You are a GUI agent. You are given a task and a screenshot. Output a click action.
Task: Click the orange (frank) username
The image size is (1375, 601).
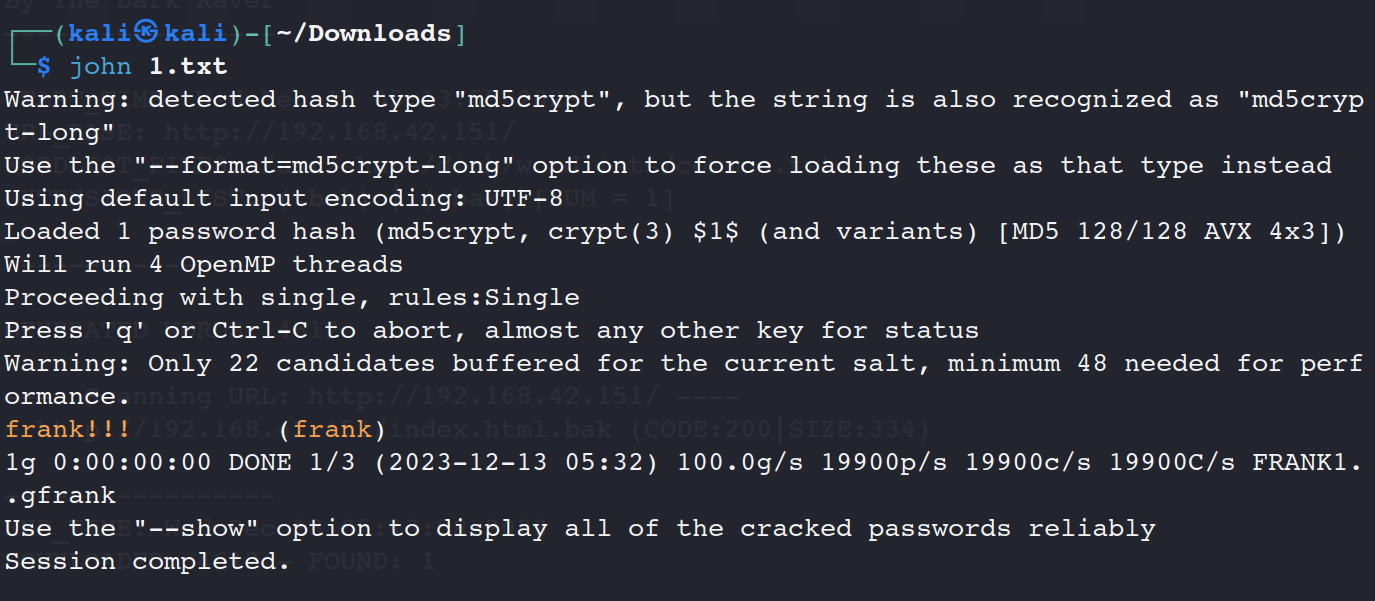click(332, 430)
